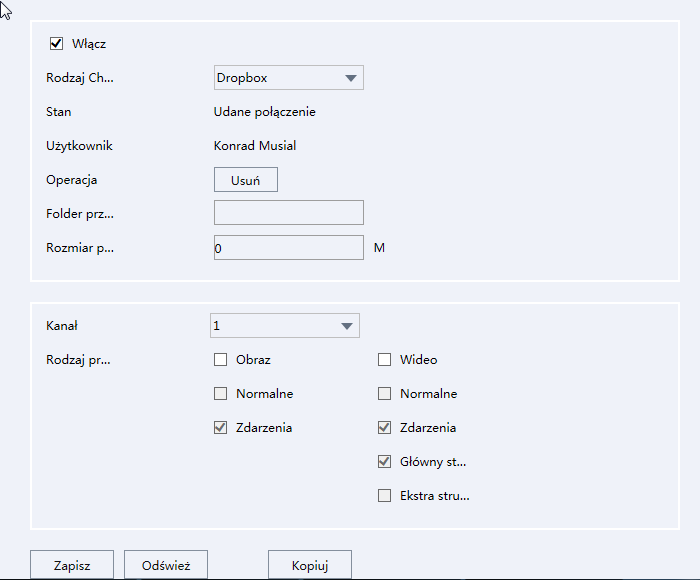This screenshot has height=580, width=700.
Task: Click the Udane połączenie status text
Action: click(264, 112)
